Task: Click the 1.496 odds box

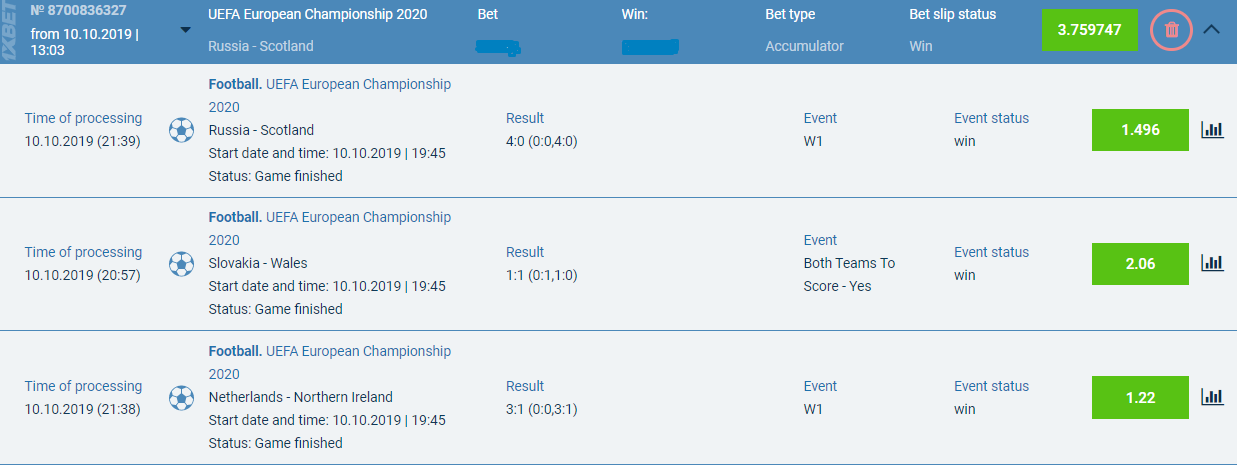Action: pos(1139,130)
